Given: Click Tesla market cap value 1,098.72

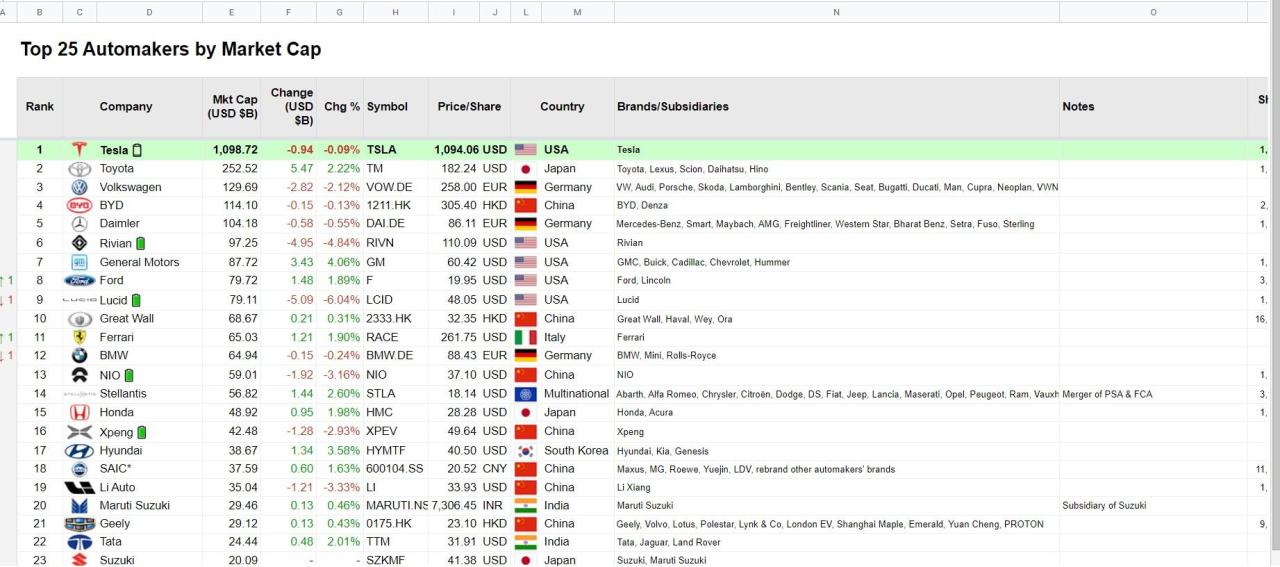Looking at the screenshot, I should click(x=235, y=150).
